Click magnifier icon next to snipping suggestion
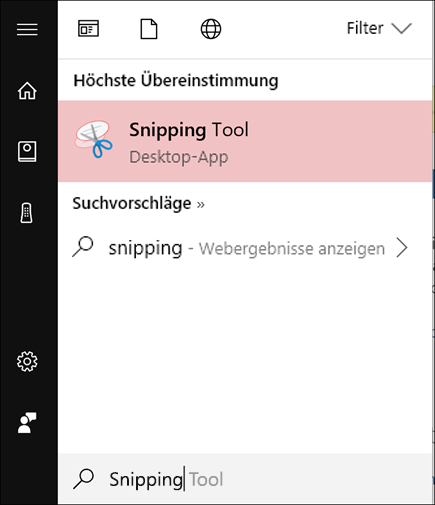This screenshot has width=435, height=505. point(83,247)
